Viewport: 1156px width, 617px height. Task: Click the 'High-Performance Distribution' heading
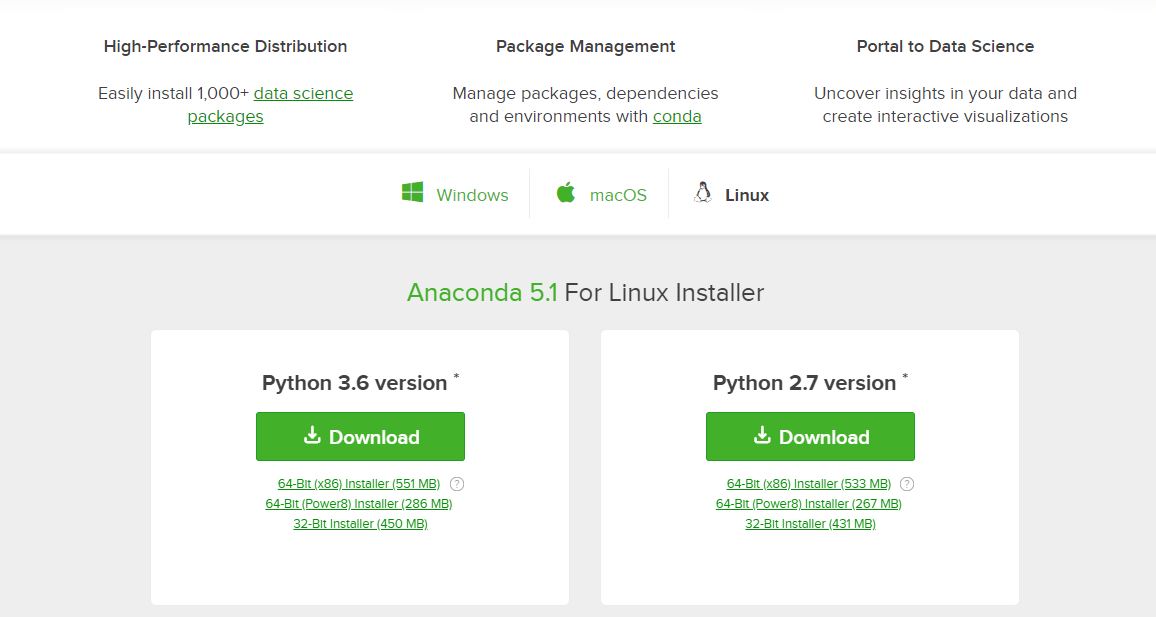coord(226,46)
